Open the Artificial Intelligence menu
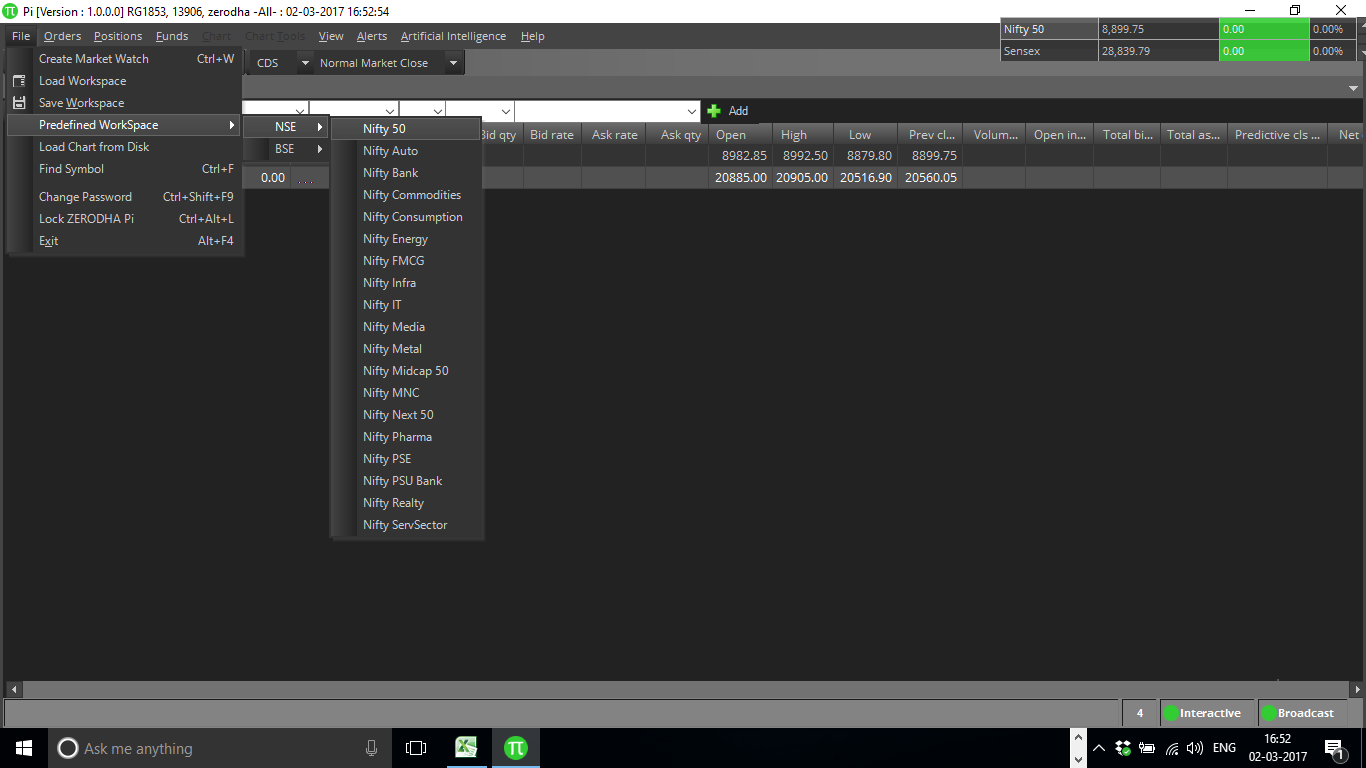This screenshot has width=1366, height=768. [x=453, y=36]
